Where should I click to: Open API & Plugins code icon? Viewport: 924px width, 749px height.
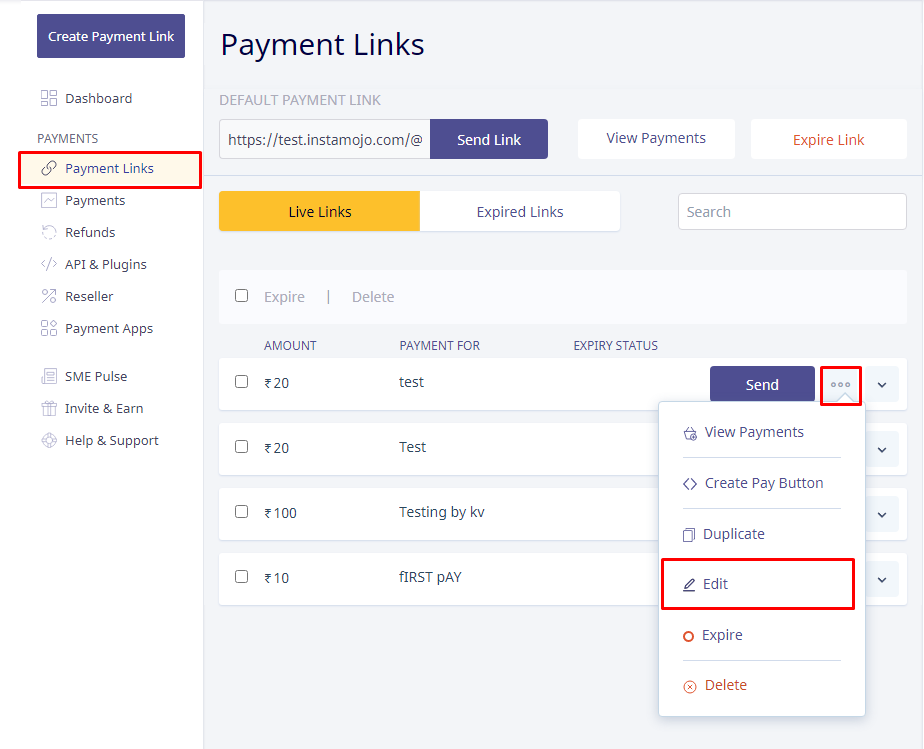[48, 264]
